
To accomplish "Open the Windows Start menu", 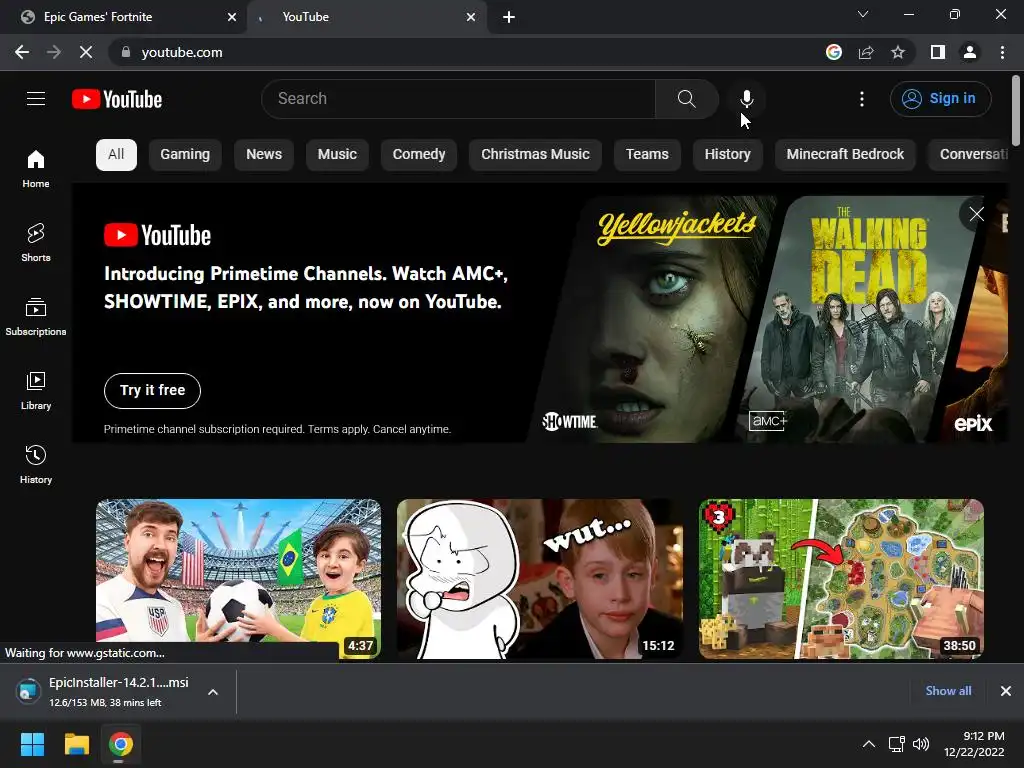I will pyautogui.click(x=32, y=744).
